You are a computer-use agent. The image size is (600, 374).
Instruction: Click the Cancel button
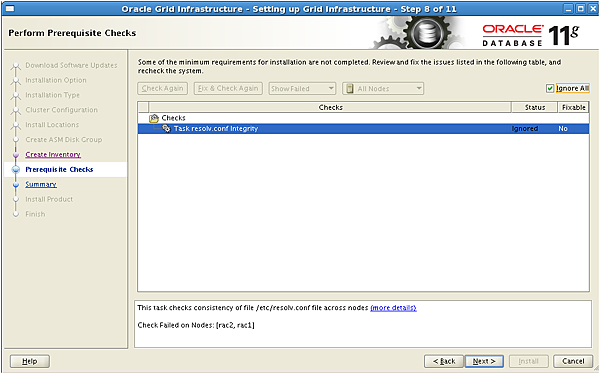[x=573, y=361]
